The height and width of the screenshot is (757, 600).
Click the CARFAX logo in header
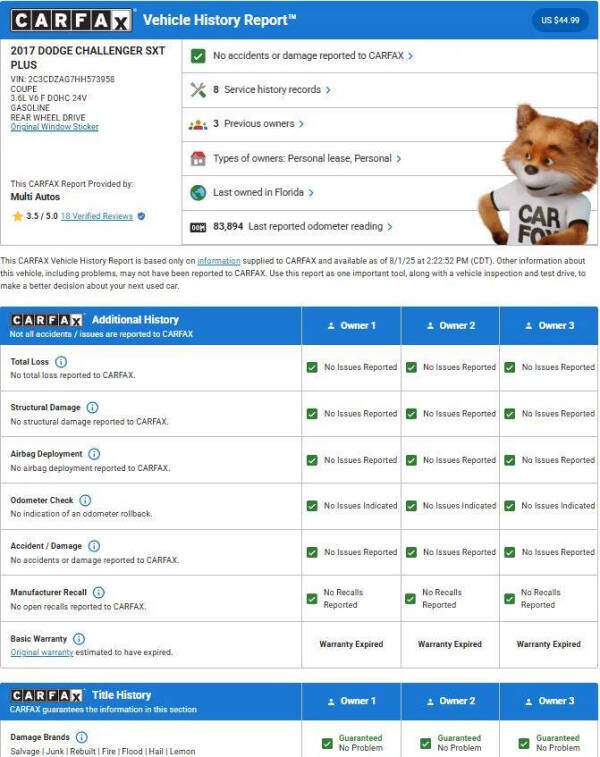[70, 20]
